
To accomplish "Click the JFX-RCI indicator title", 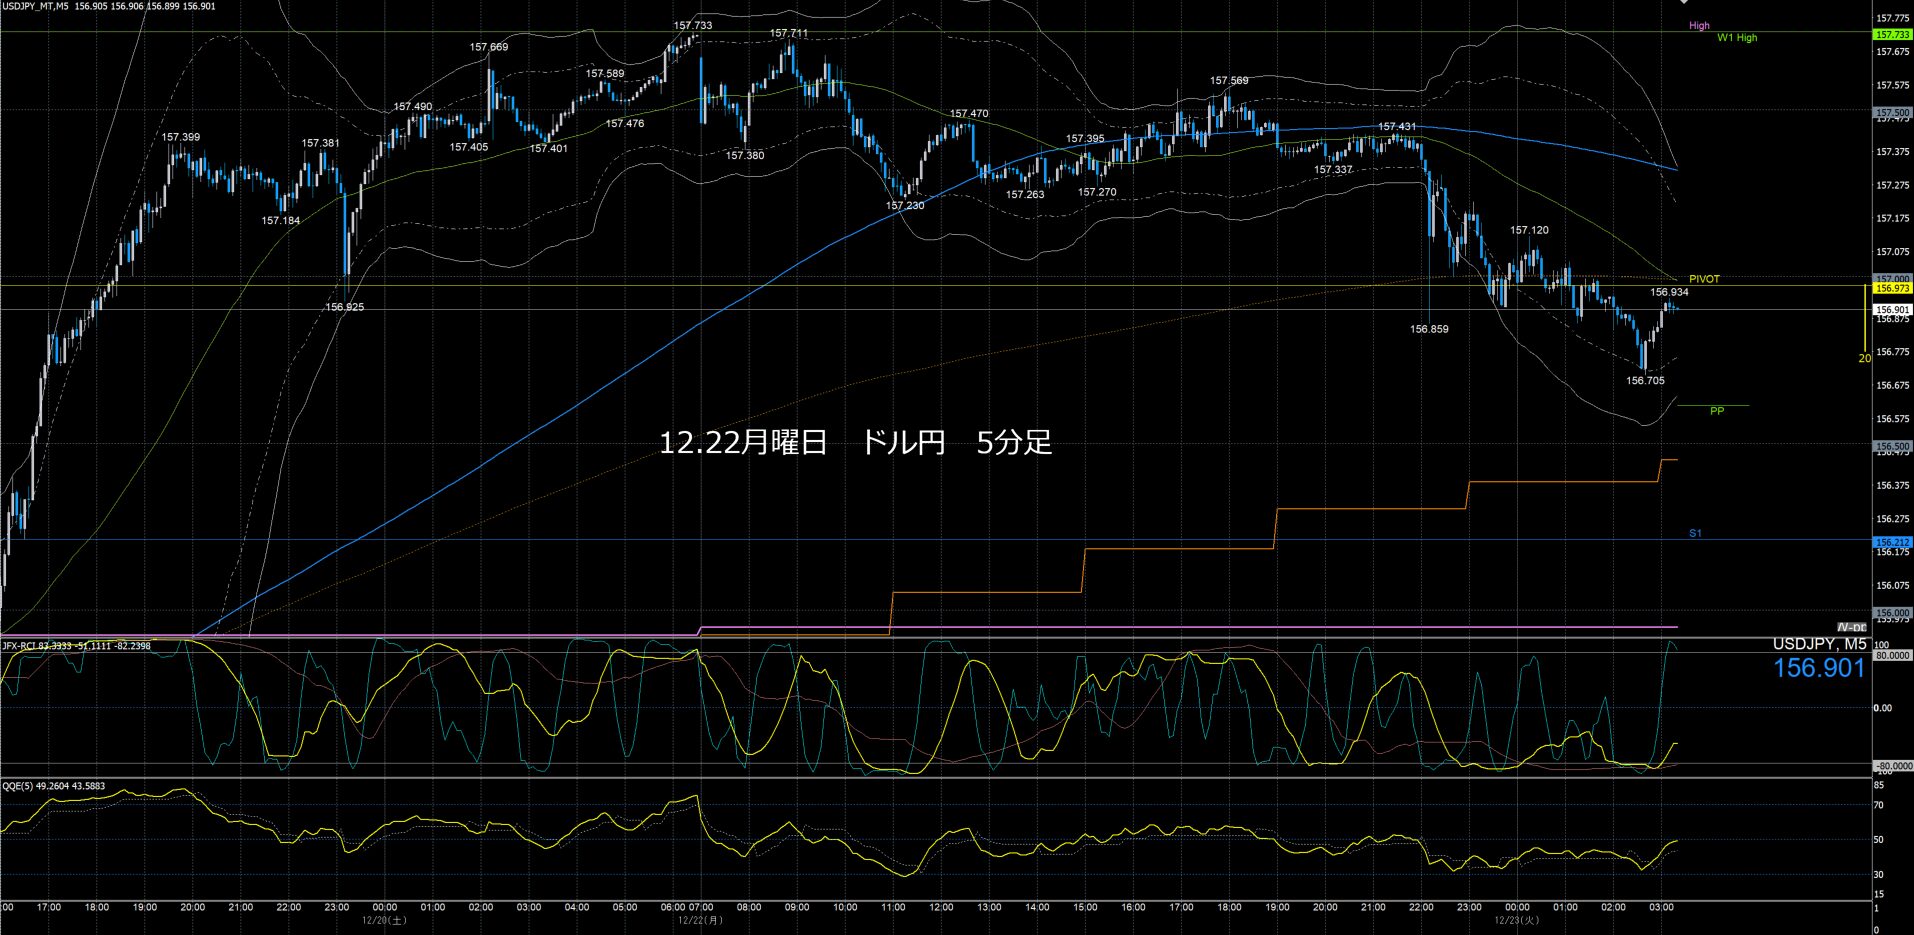I will point(76,646).
